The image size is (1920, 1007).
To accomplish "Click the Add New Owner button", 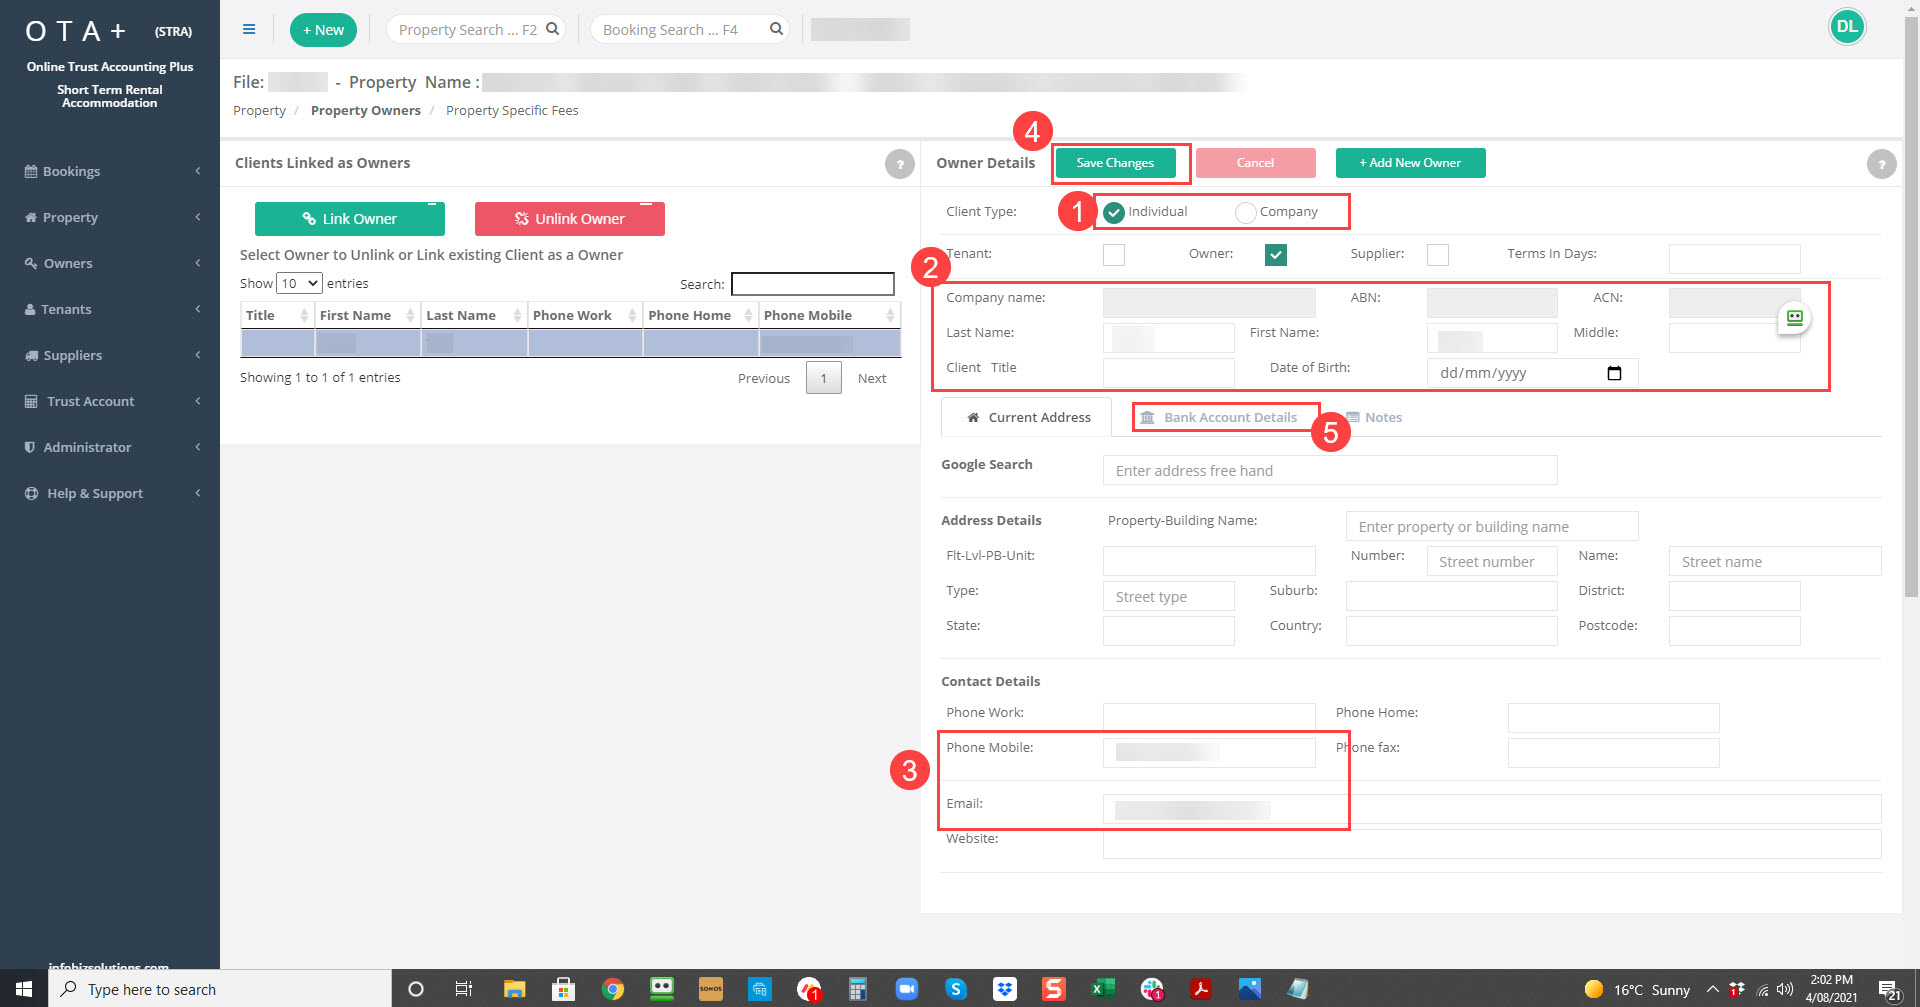I will point(1410,163).
